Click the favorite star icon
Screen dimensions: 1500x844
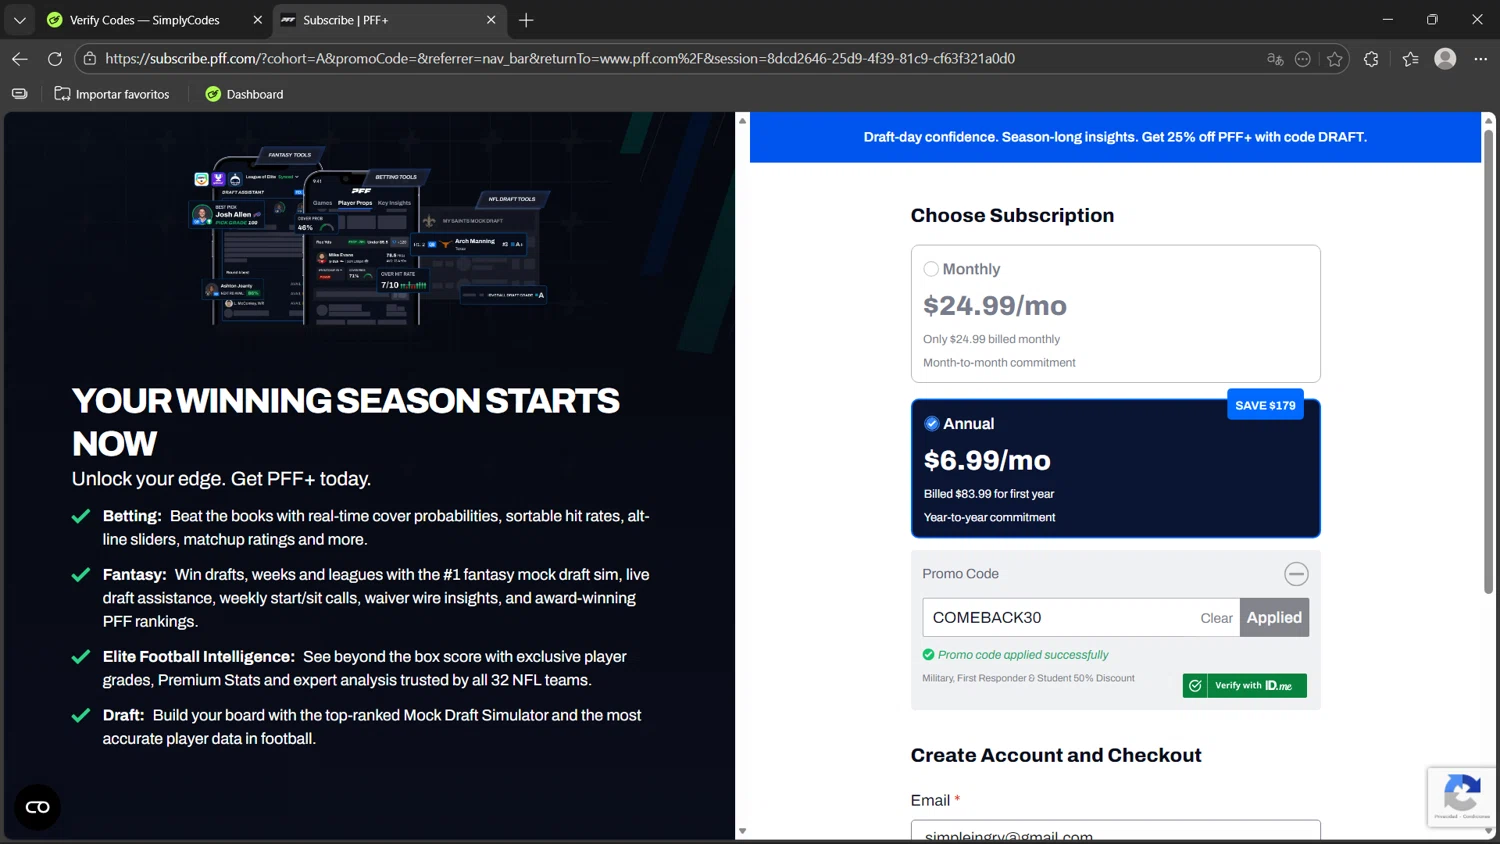(1335, 59)
